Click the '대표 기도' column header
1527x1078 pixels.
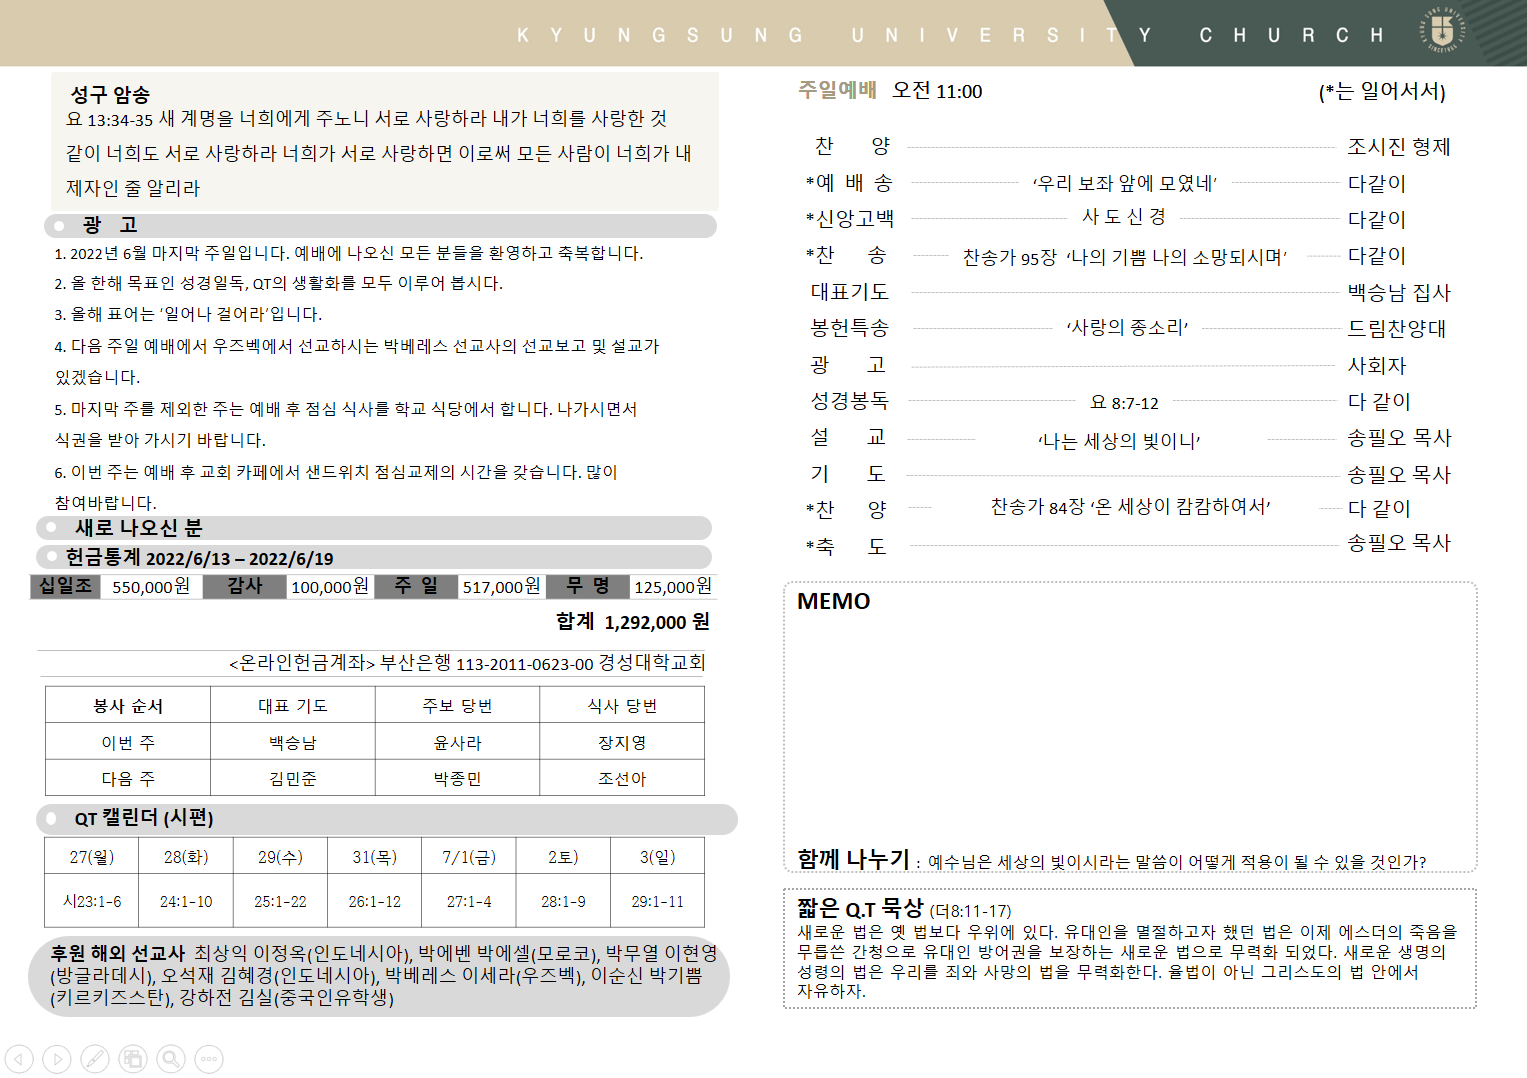click(x=293, y=705)
